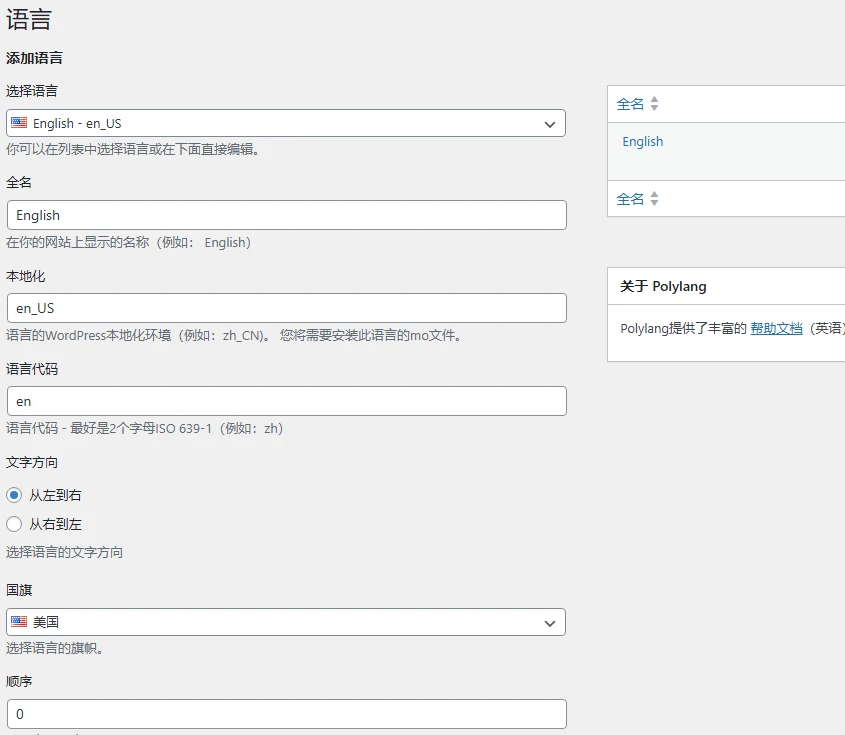Click inside the 顺序 order field
The width and height of the screenshot is (845, 735).
(x=287, y=713)
